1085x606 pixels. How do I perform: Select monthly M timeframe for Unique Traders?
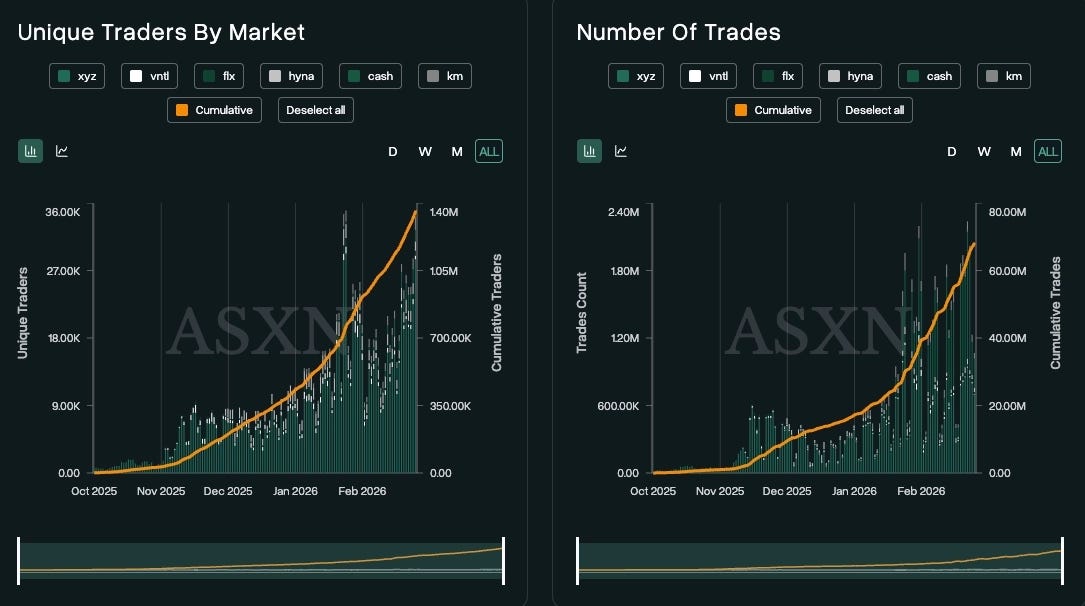457,152
